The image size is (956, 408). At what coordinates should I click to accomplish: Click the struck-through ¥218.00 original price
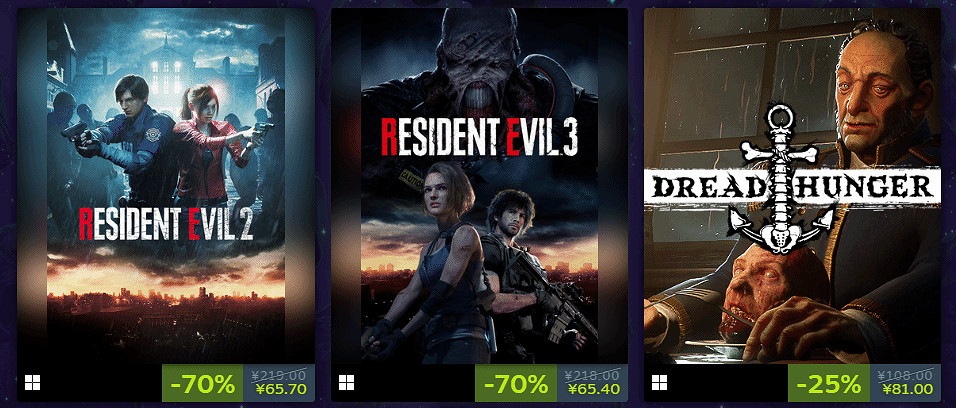(594, 376)
